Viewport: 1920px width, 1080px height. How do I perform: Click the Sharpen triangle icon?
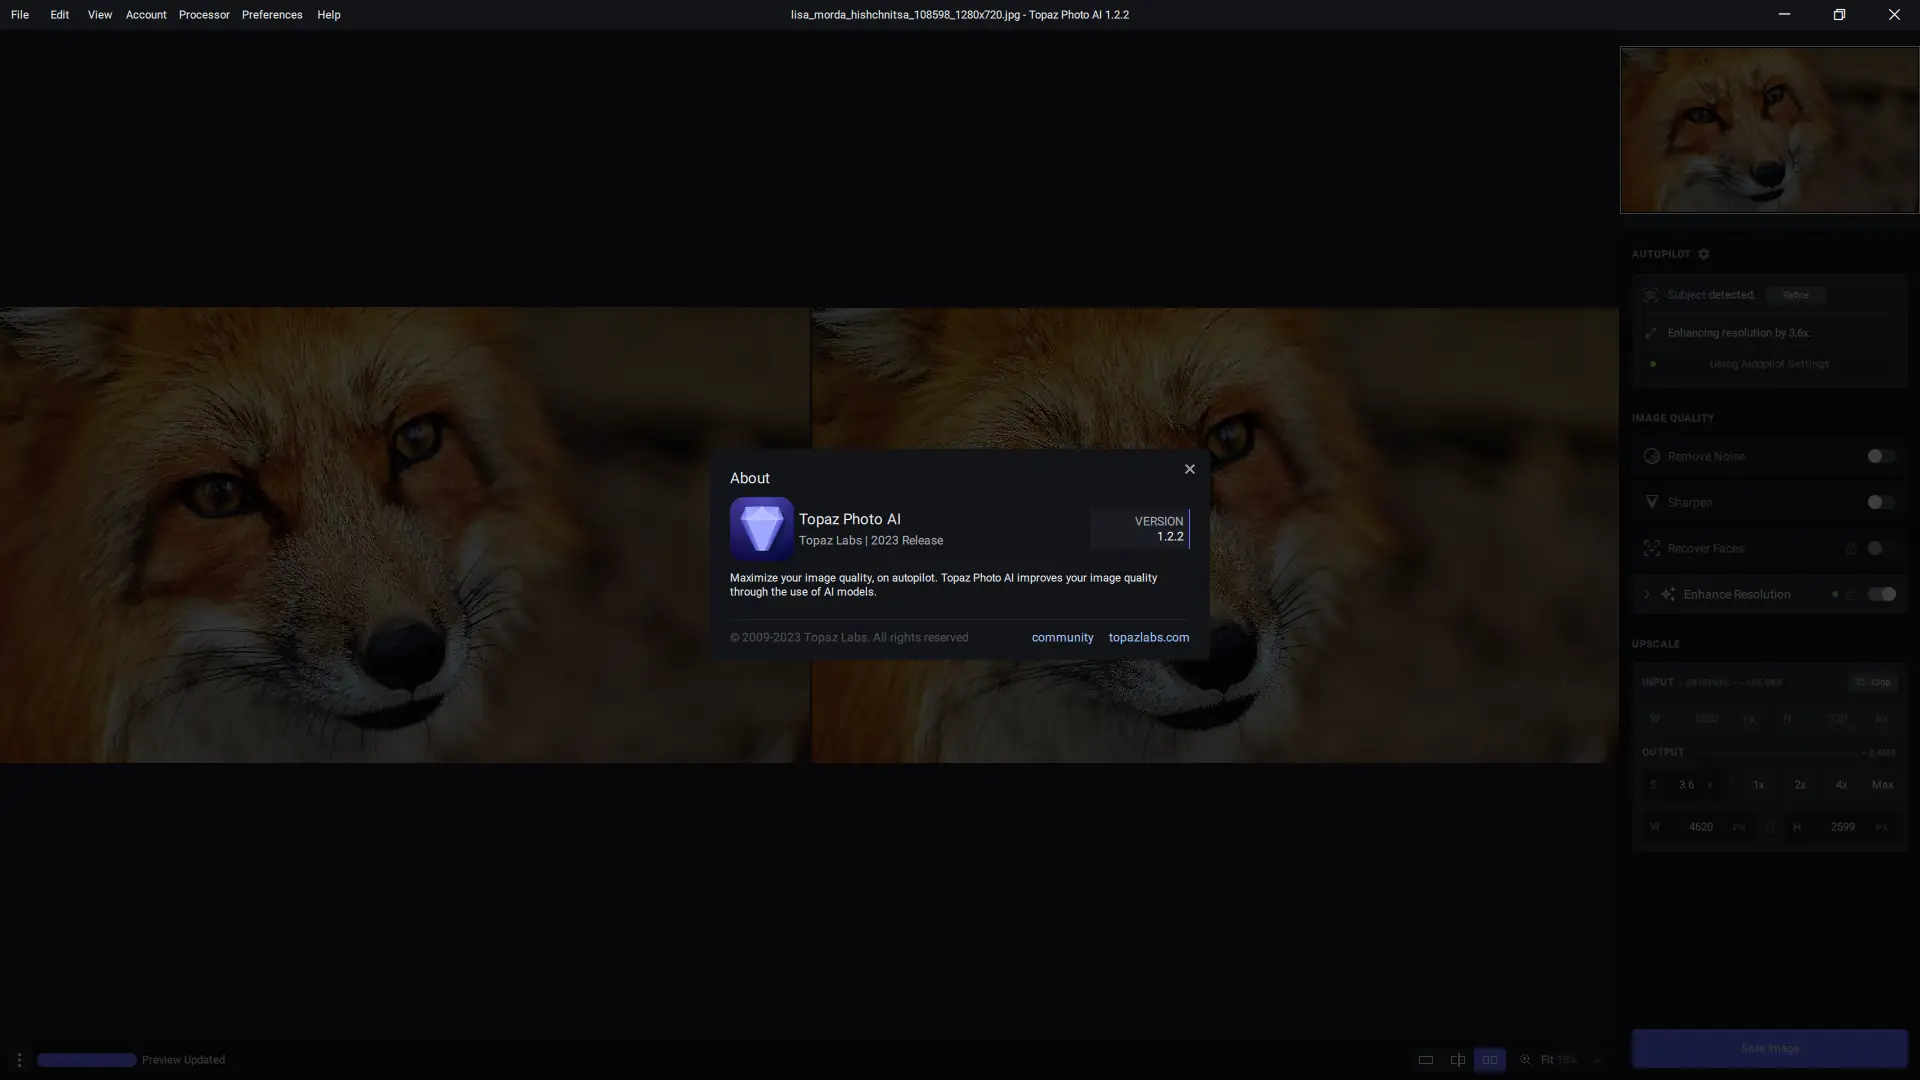[1652, 502]
